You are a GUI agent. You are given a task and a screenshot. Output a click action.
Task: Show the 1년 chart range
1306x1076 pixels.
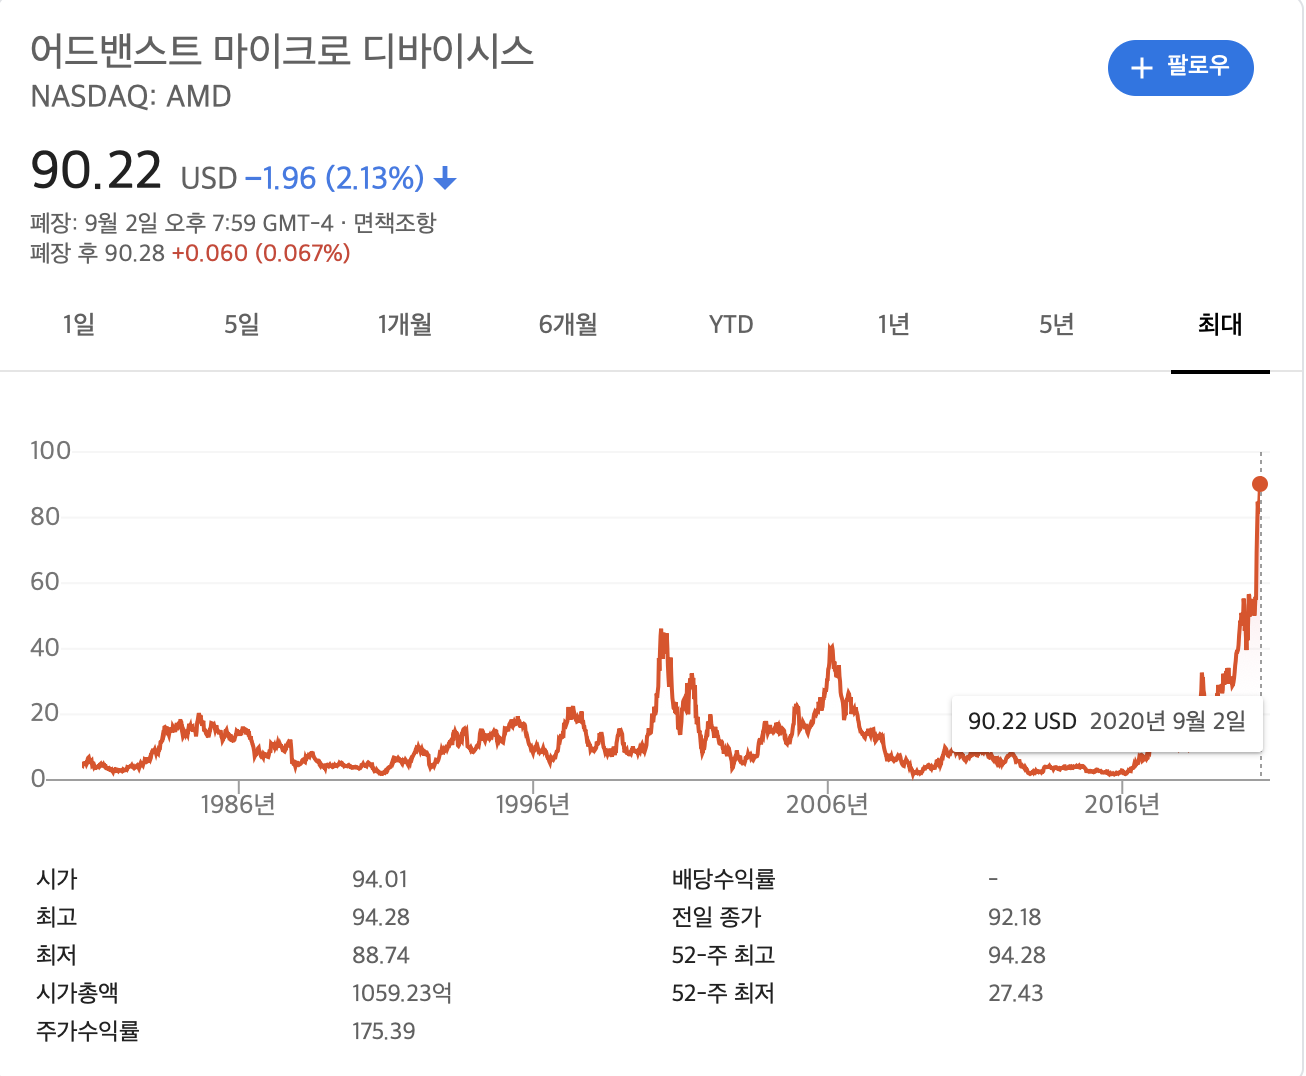[894, 324]
